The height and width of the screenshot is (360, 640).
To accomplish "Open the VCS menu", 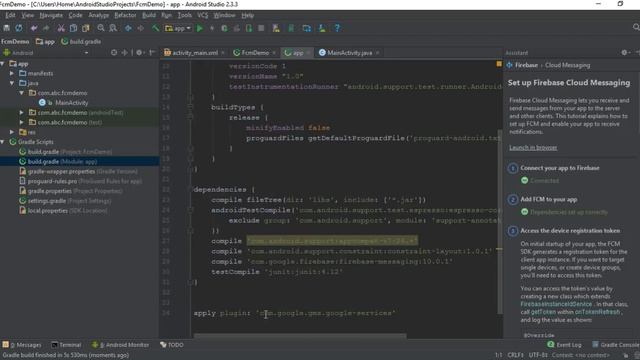I will pos(202,15).
